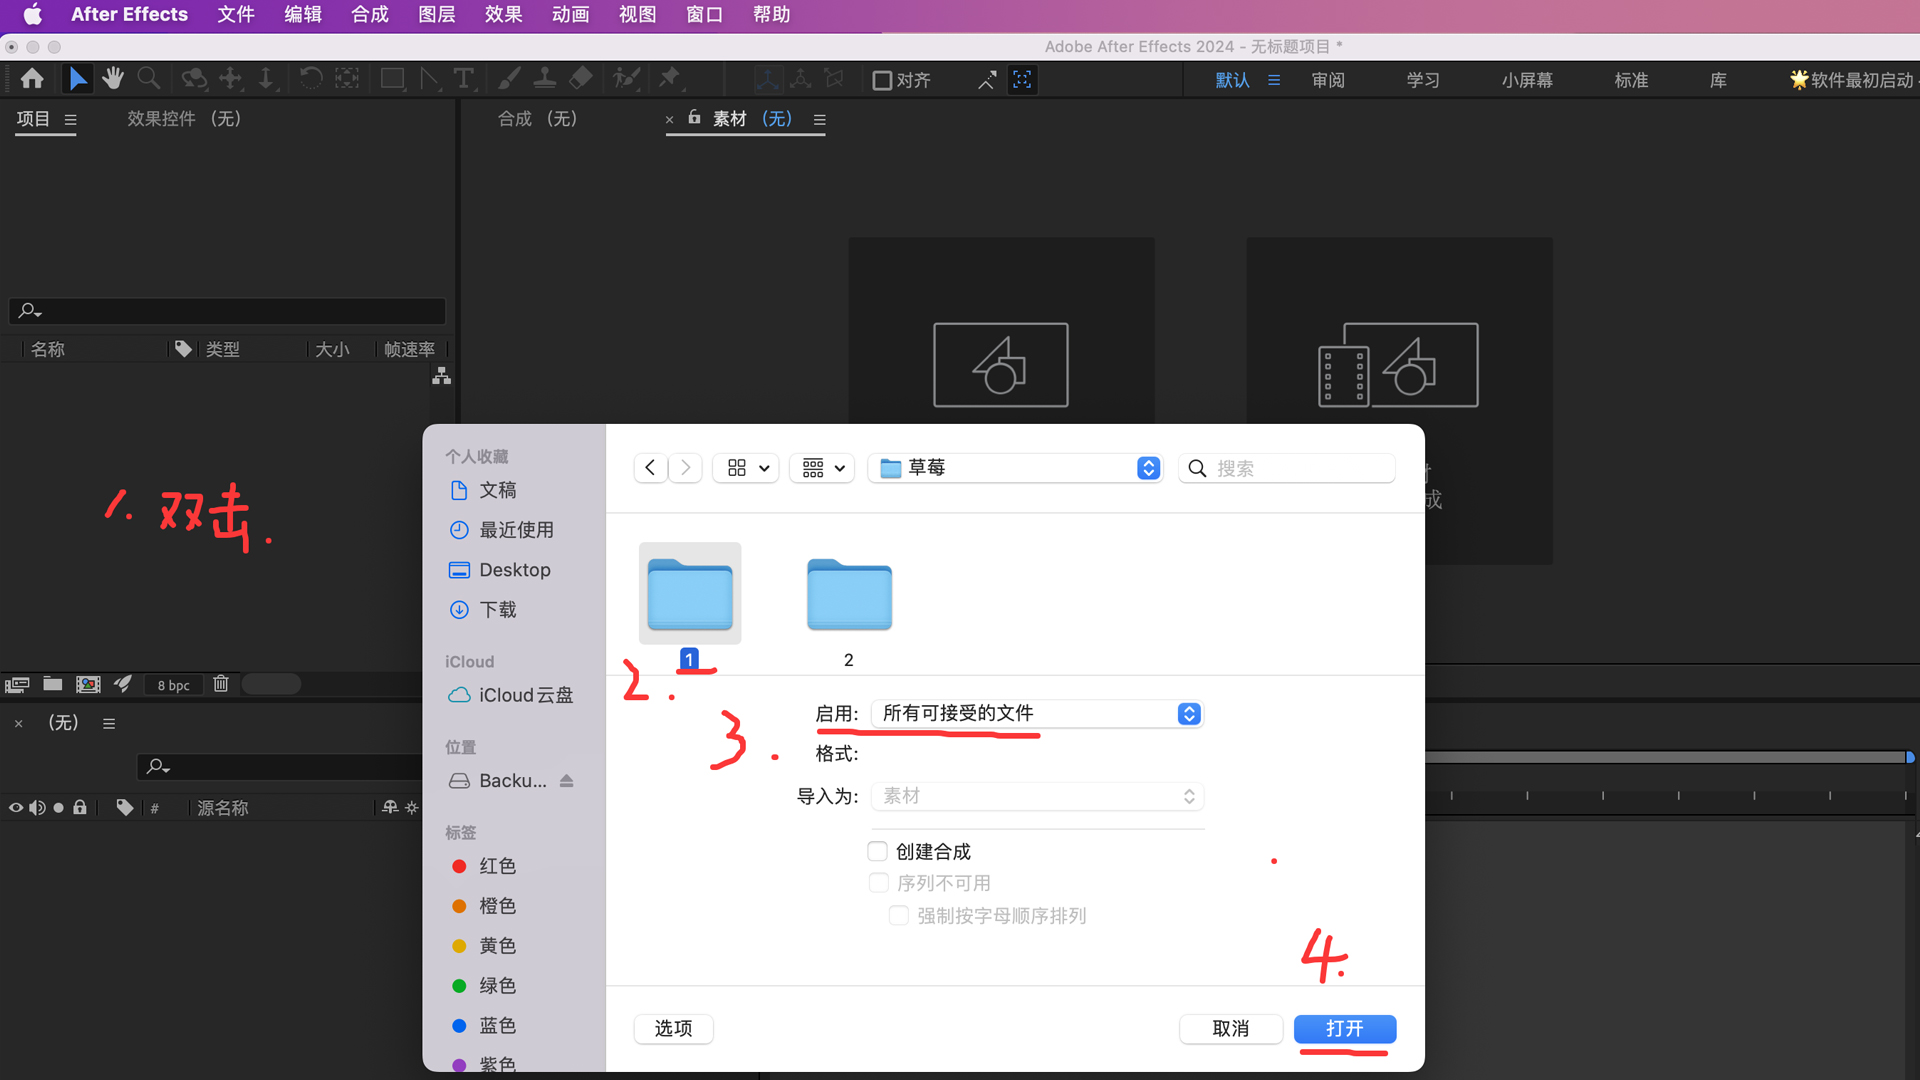
Task: Select the Brush tool
Action: (x=510, y=79)
